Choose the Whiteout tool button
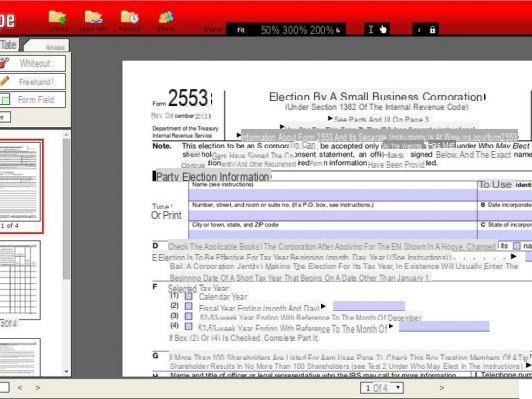Viewport: 532px width, 399px height. (33, 63)
